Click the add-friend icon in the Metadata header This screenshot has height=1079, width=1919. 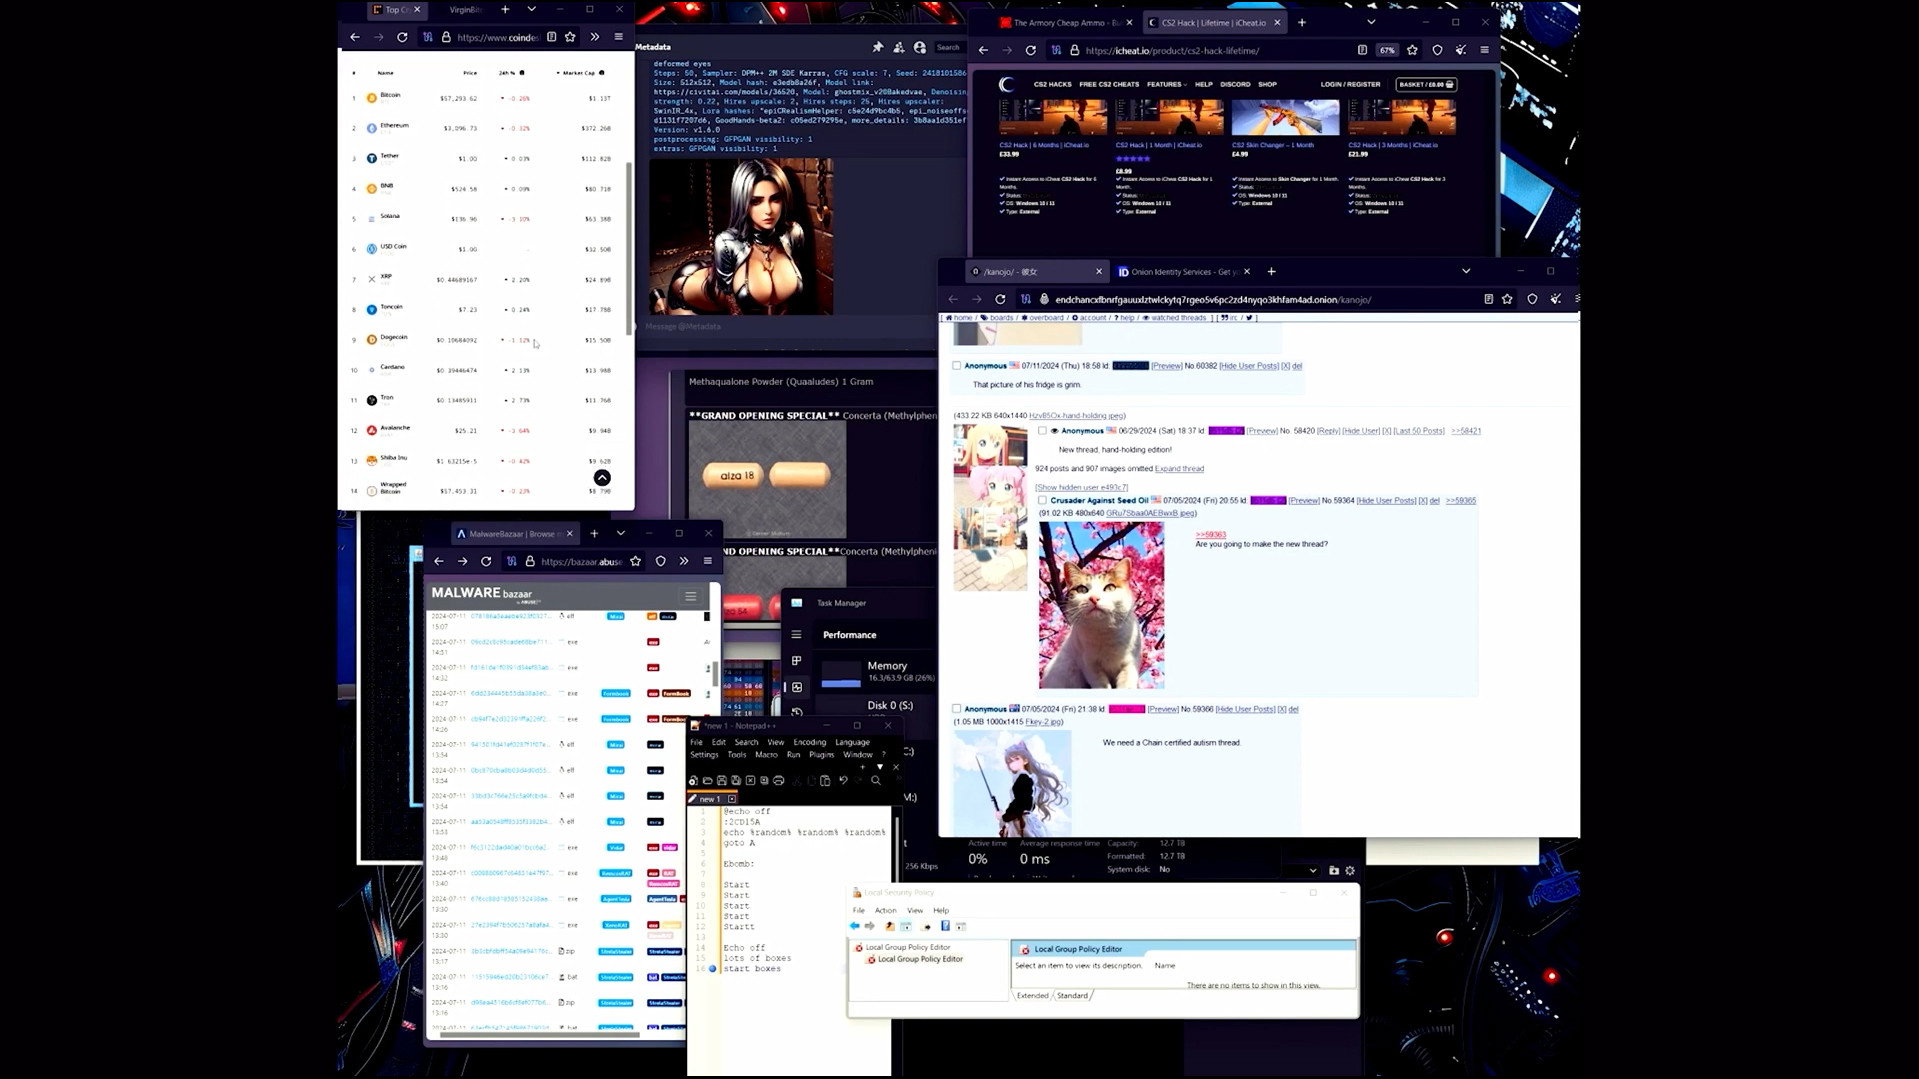(899, 47)
